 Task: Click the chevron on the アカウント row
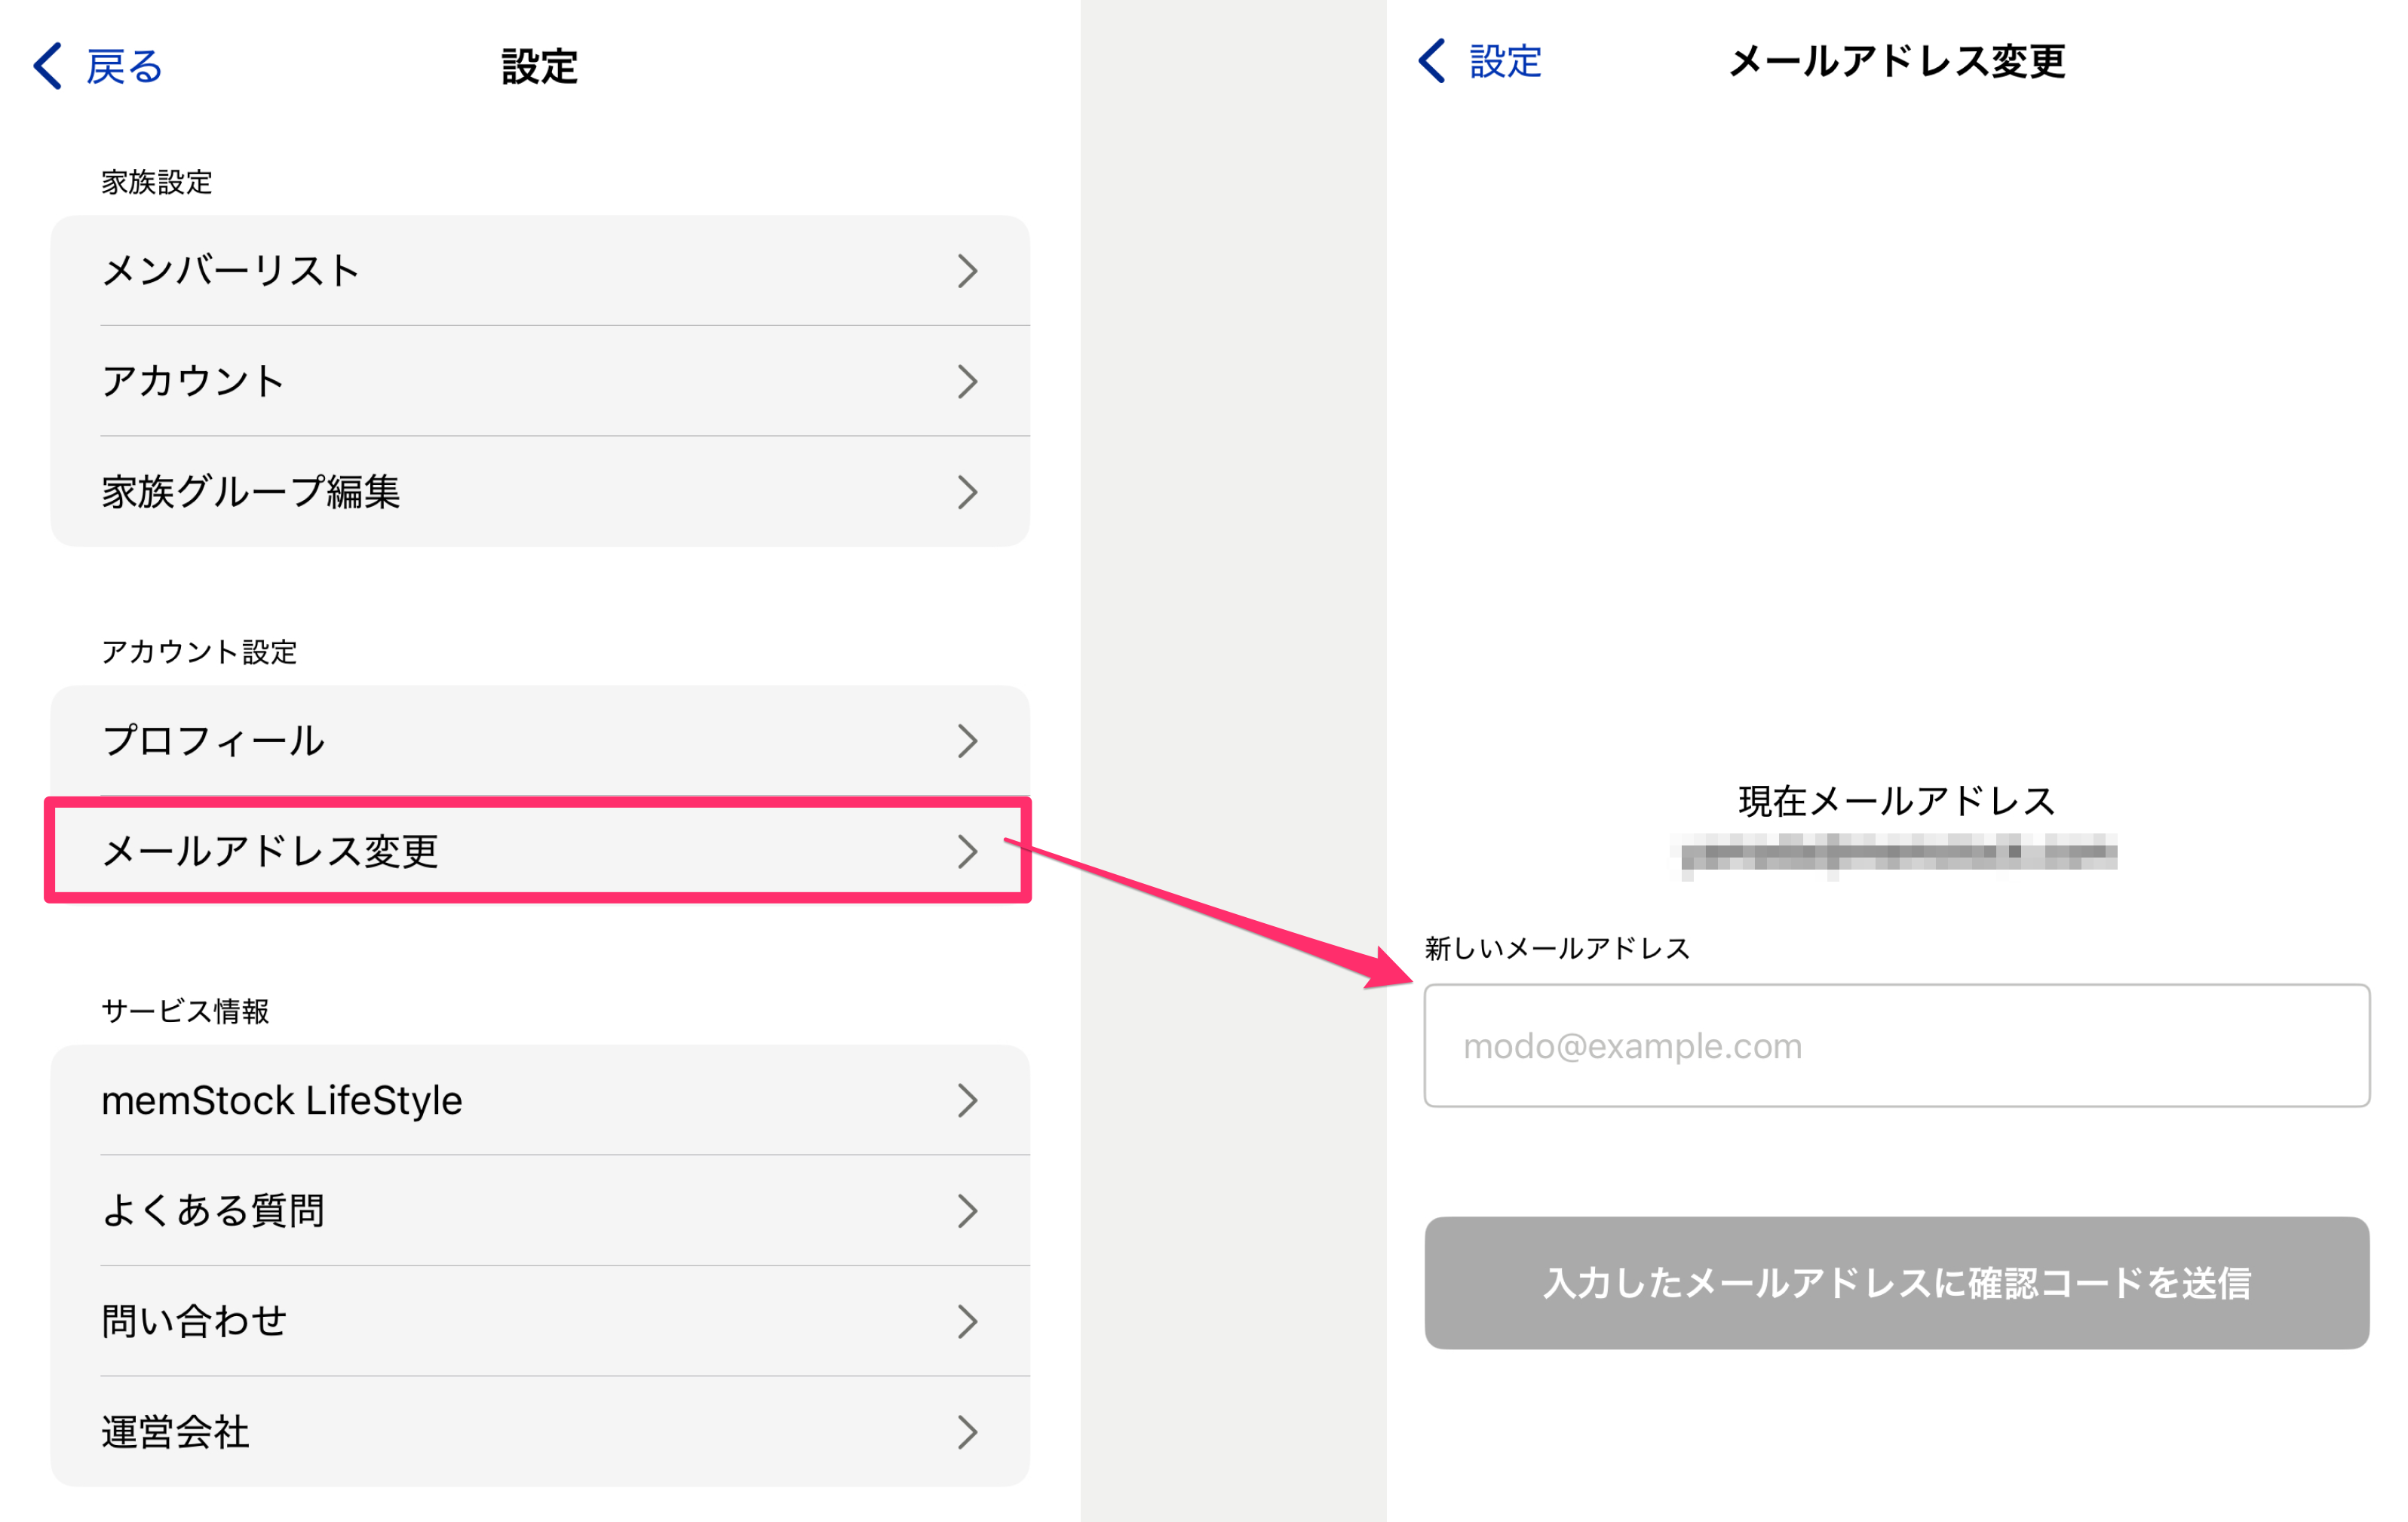(x=966, y=381)
